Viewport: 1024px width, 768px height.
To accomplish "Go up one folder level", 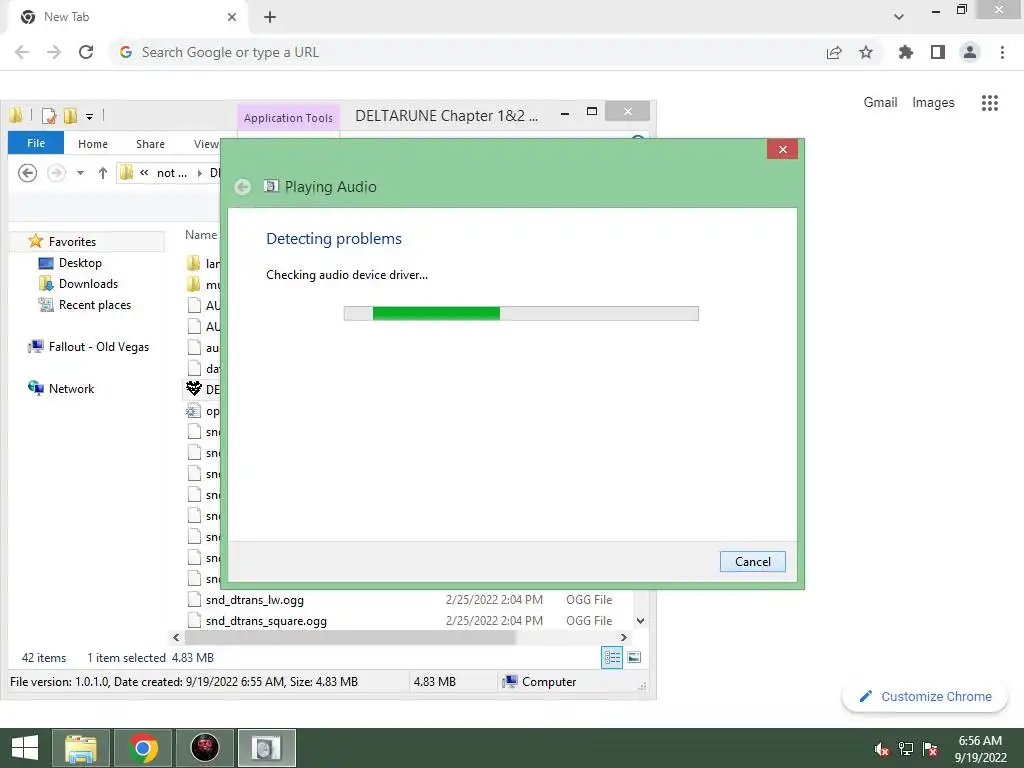I will point(103,173).
